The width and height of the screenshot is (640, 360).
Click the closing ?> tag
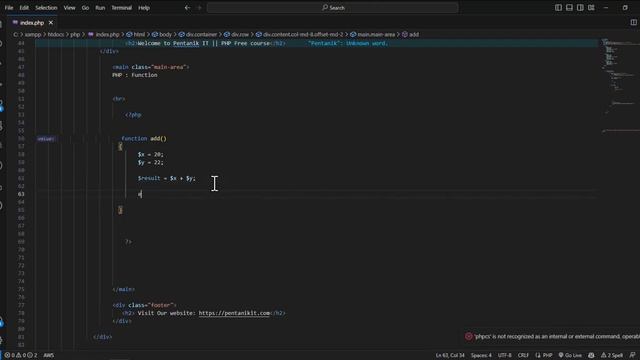(128, 242)
